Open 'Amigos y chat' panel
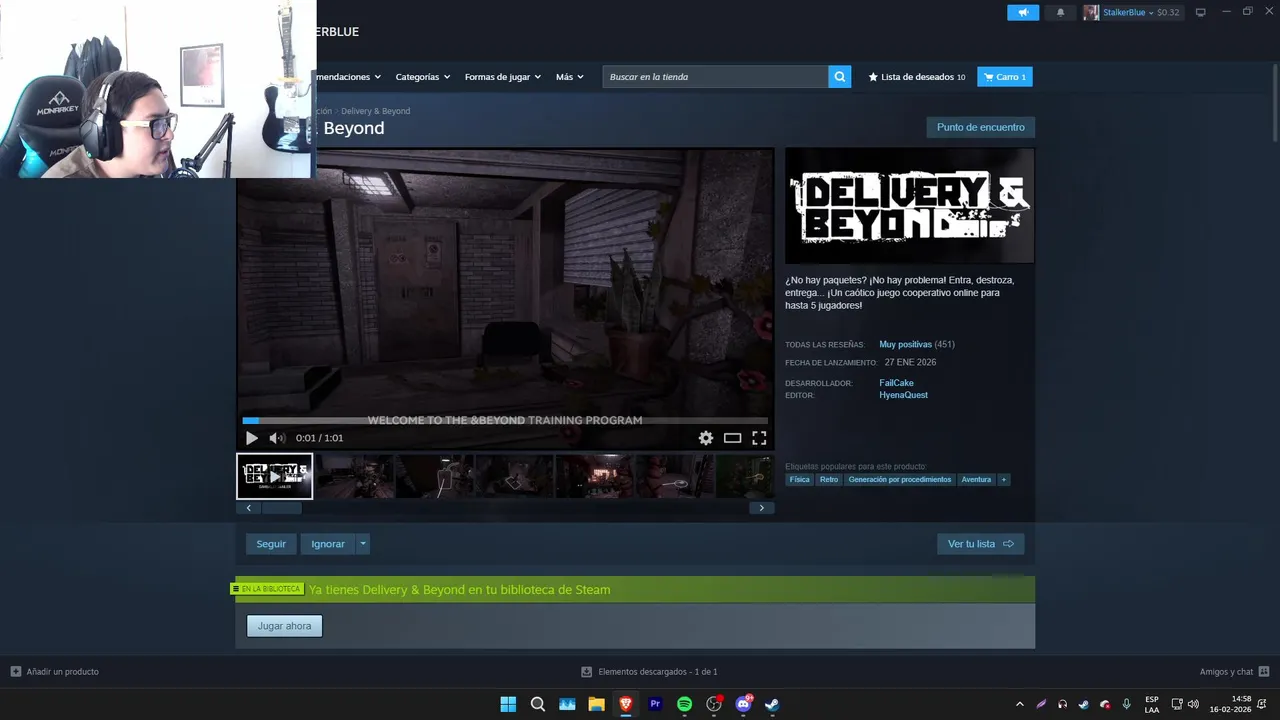 pos(1234,672)
